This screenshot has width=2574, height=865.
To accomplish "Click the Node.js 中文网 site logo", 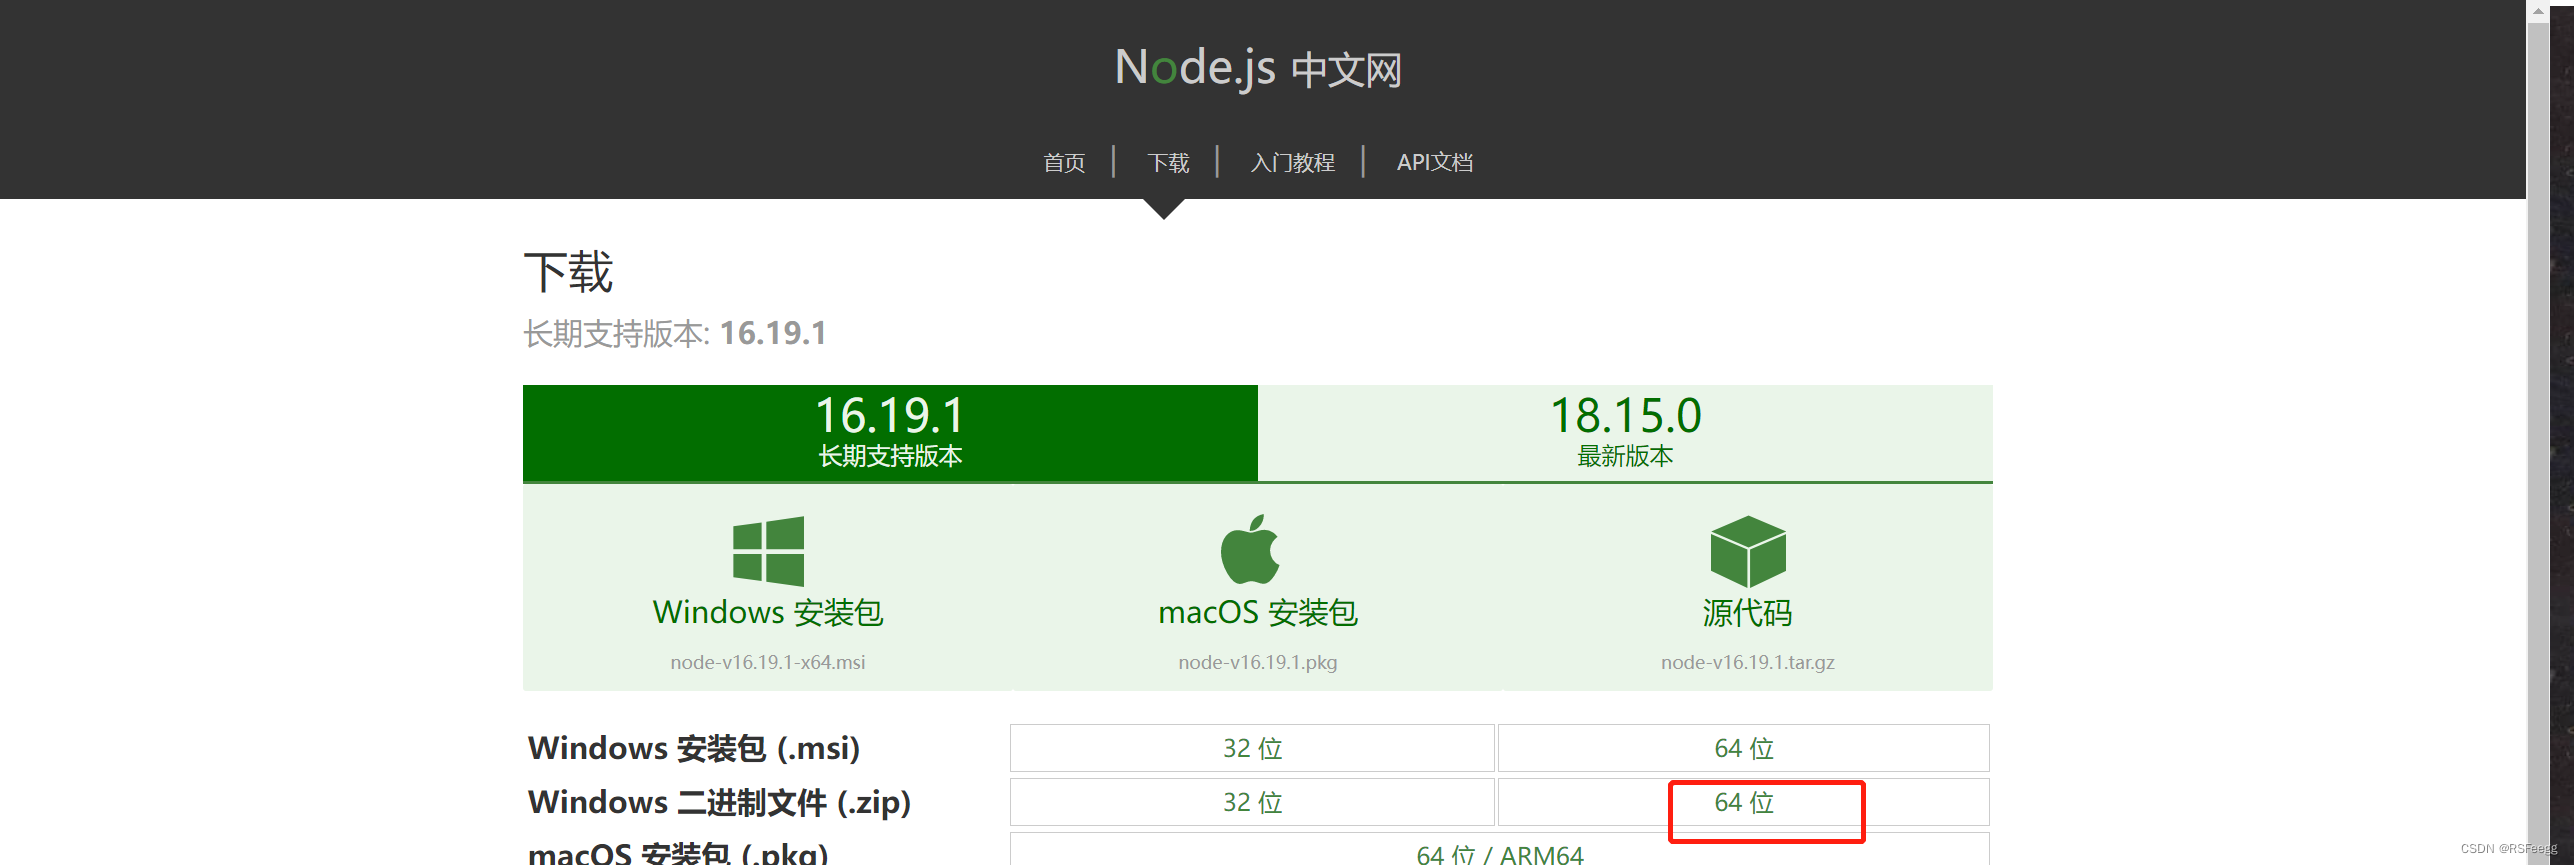I will tap(1258, 68).
